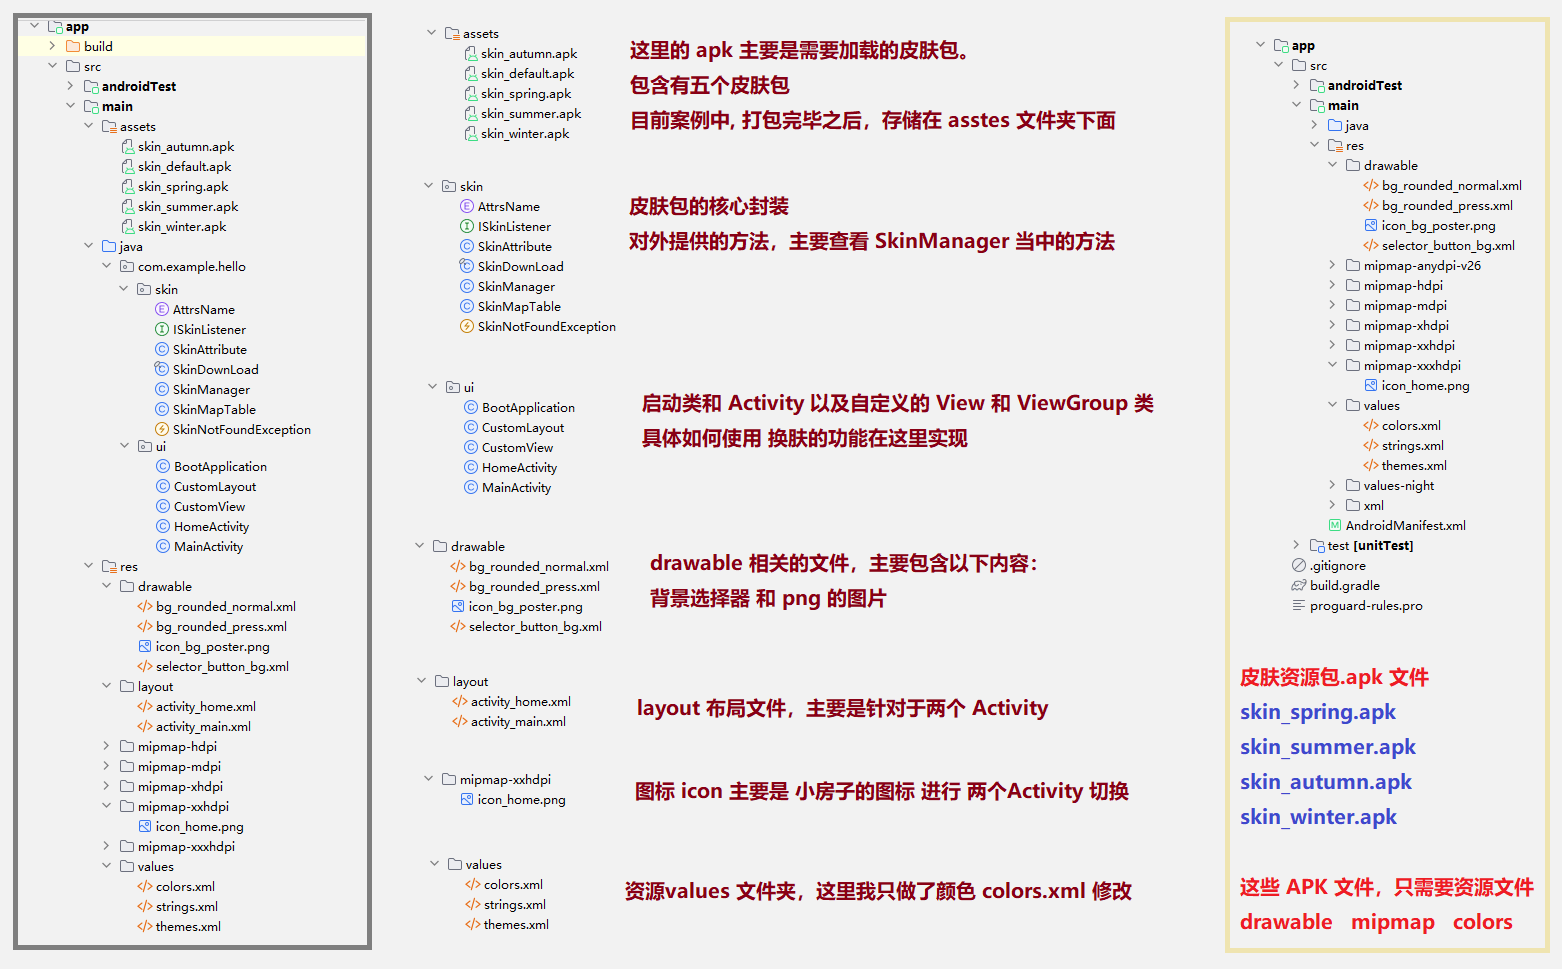Click red 'drawable' word at bottom right

coord(1286,922)
